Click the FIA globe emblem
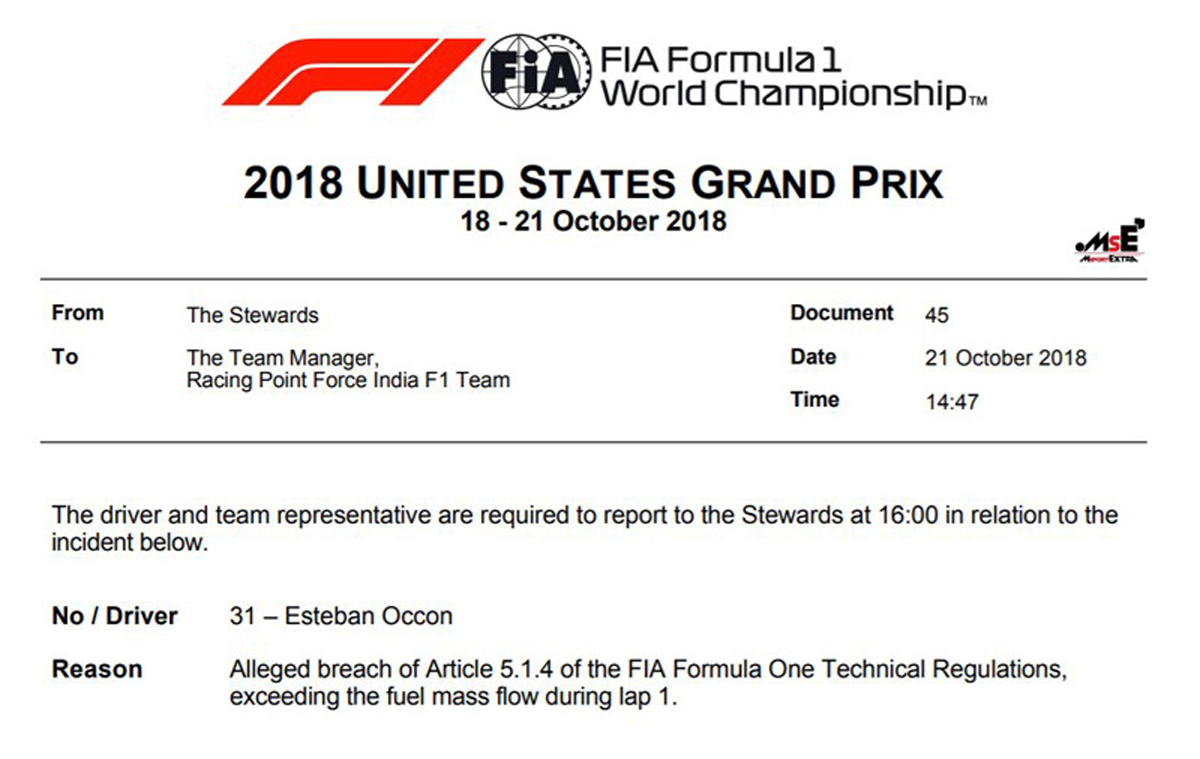 pos(534,72)
